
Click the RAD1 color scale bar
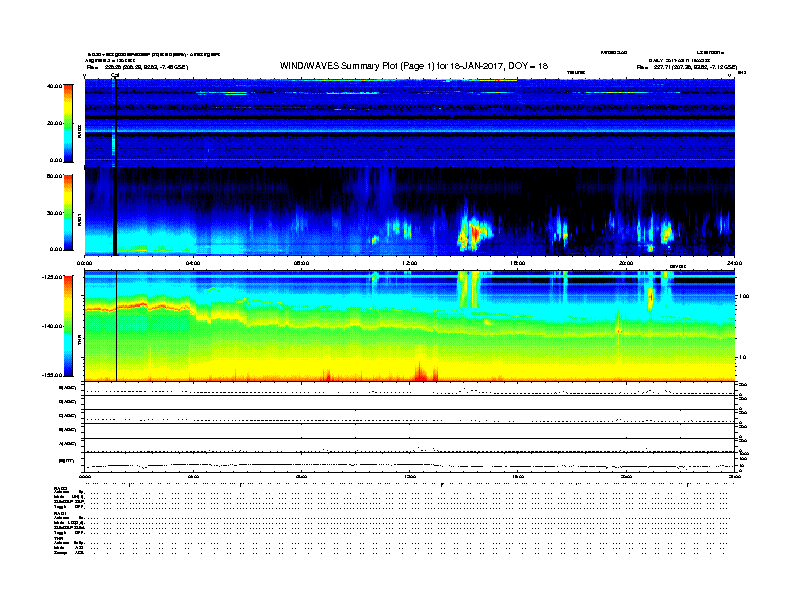tap(68, 213)
